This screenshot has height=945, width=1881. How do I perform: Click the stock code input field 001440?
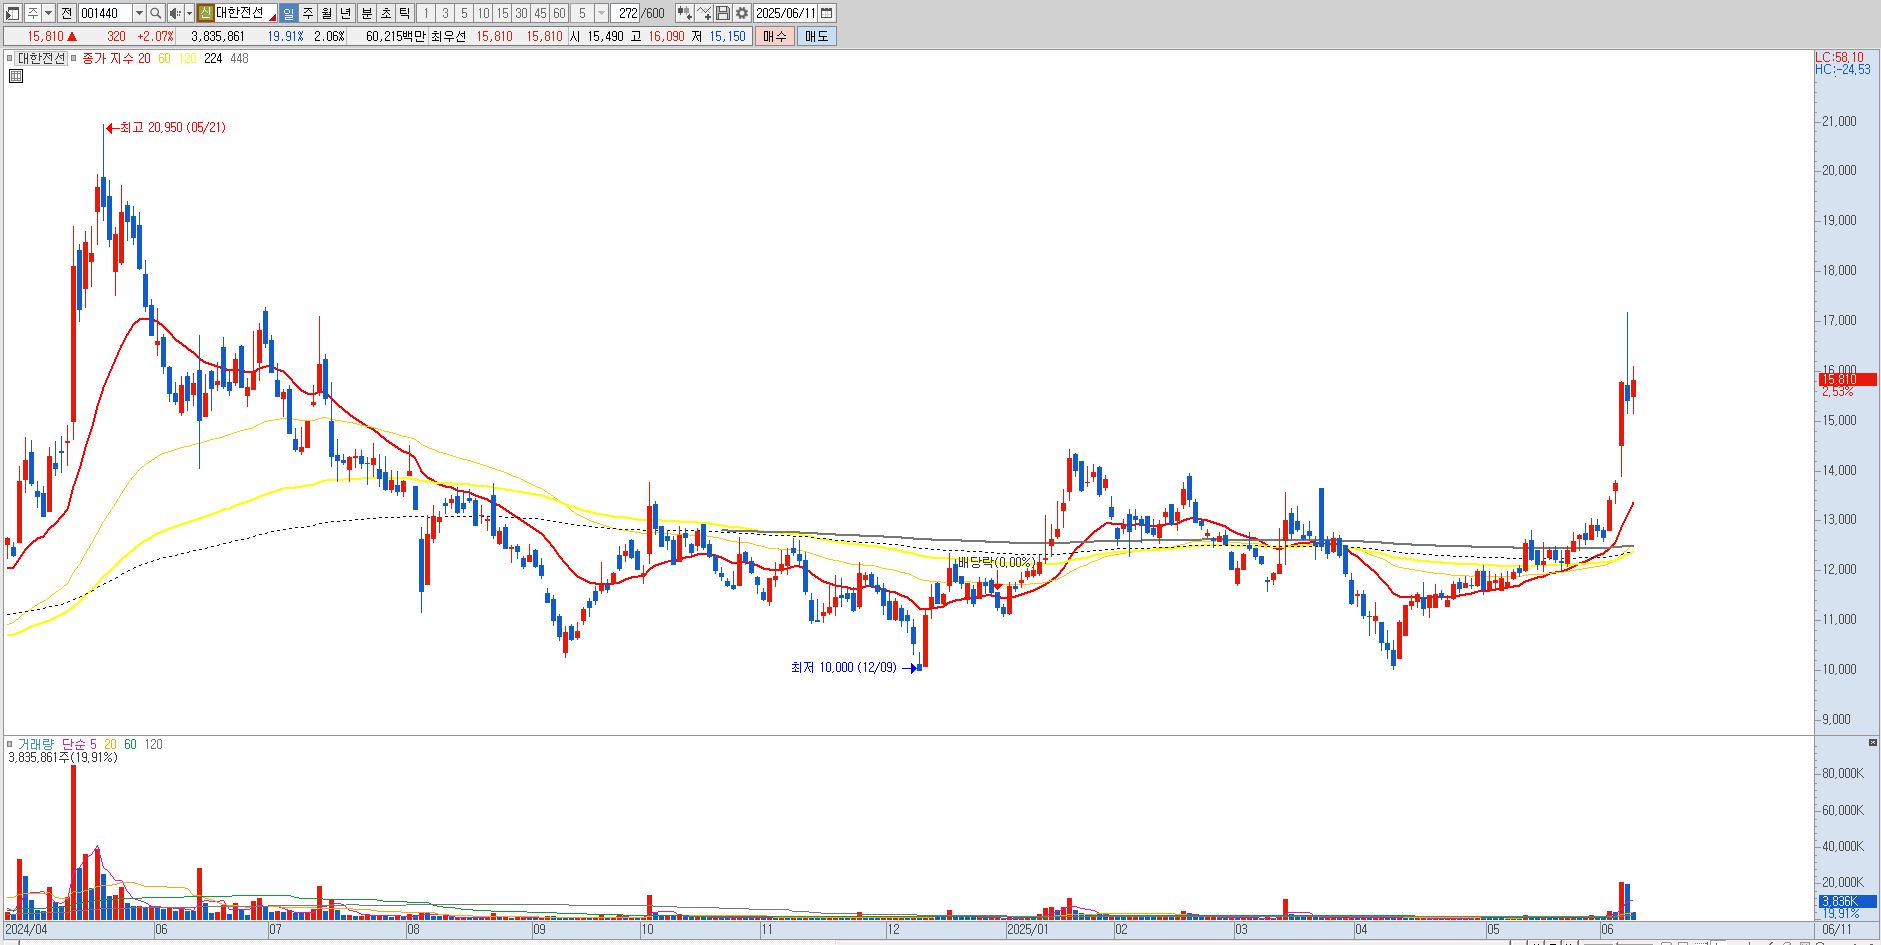coord(105,13)
